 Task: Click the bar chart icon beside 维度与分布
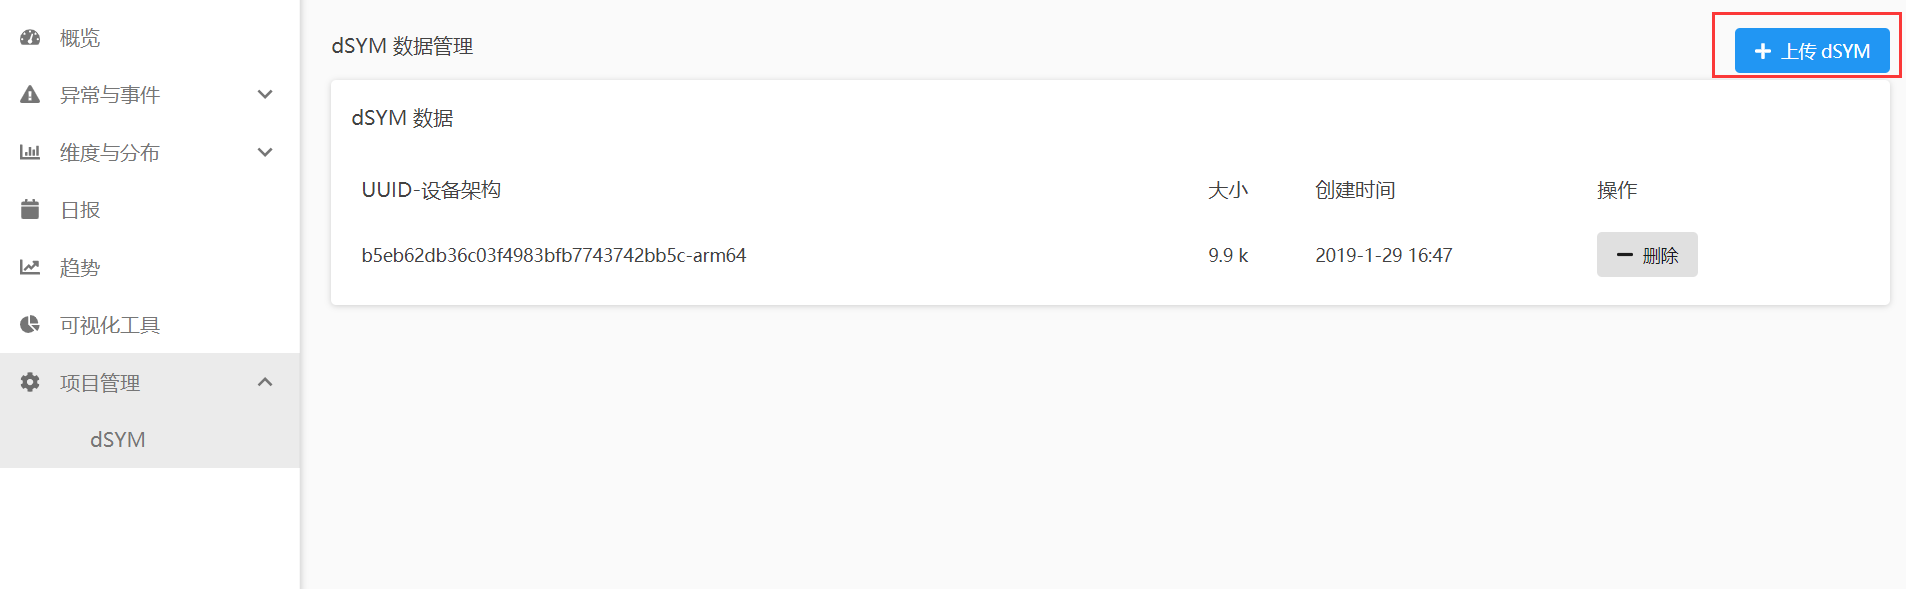[30, 153]
